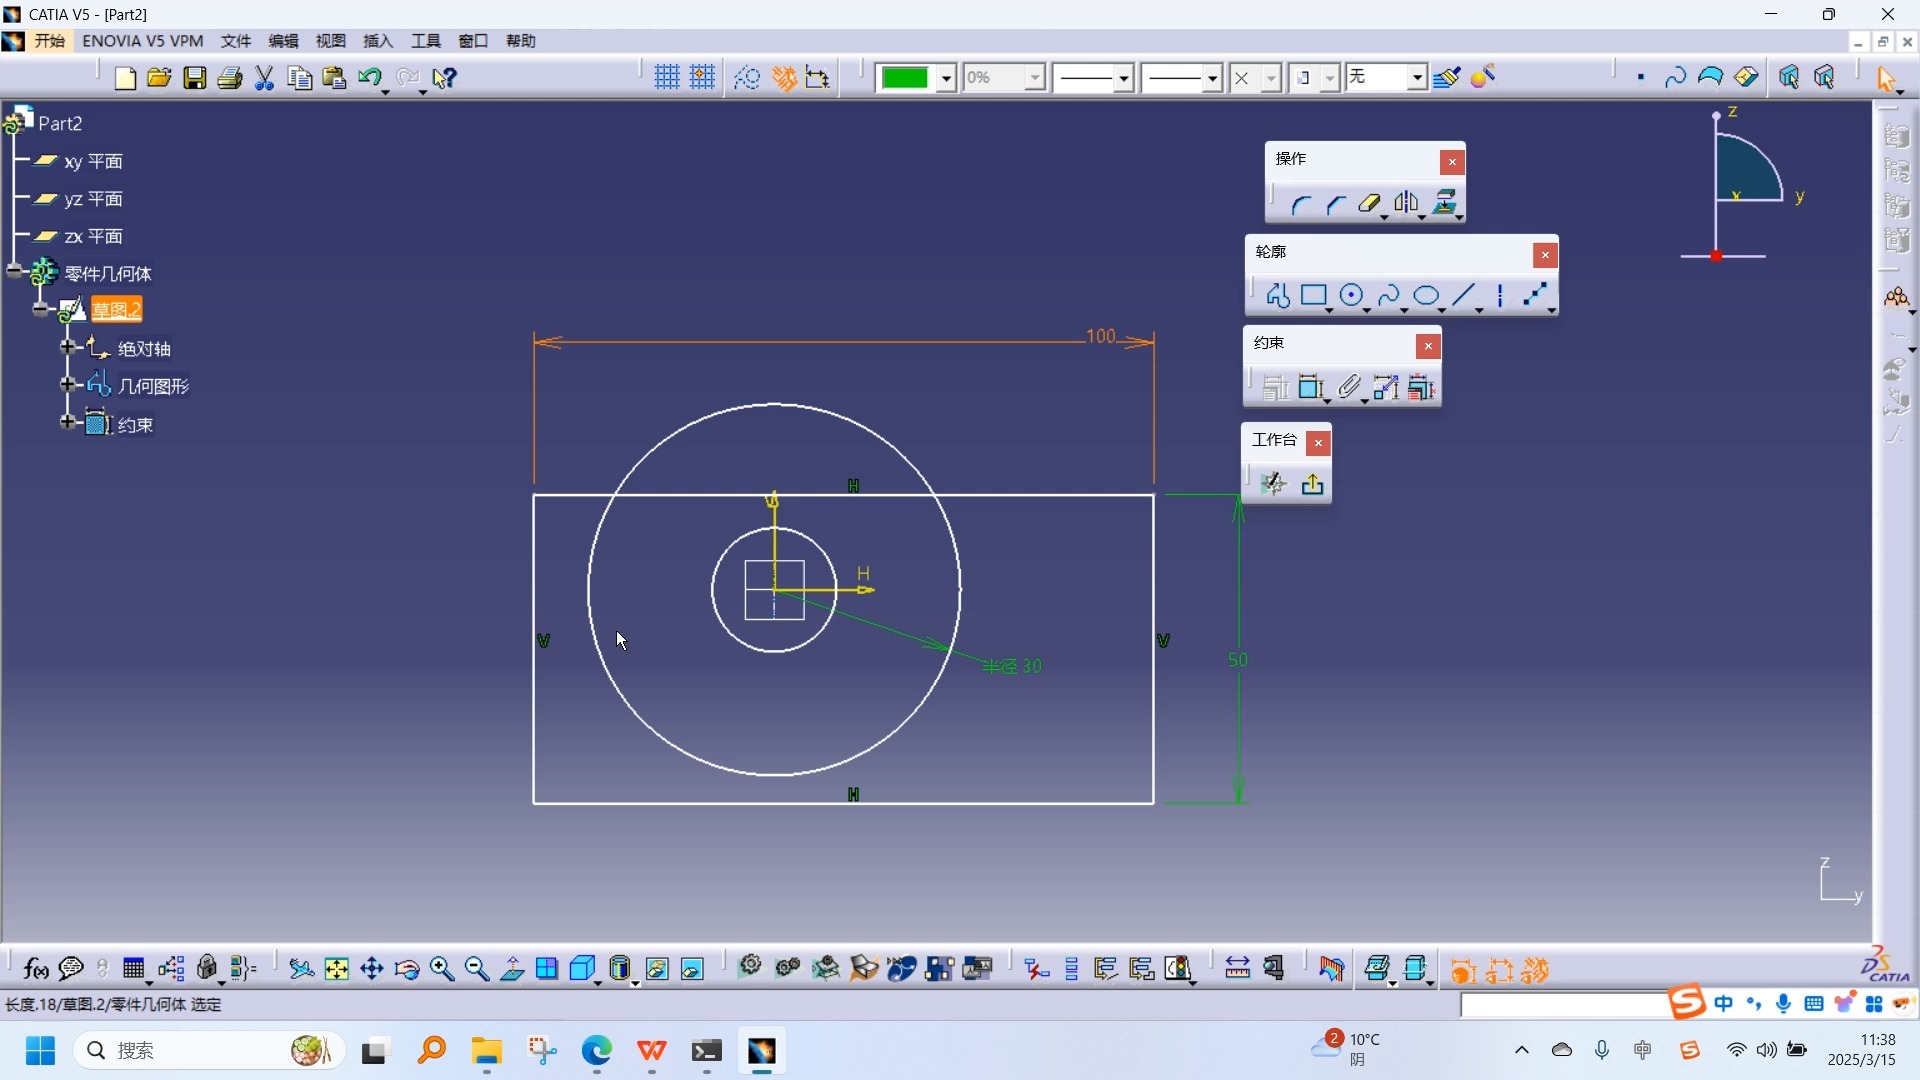Image resolution: width=1920 pixels, height=1080 pixels.
Task: Close the 操作 floating toolbar
Action: coord(1452,162)
